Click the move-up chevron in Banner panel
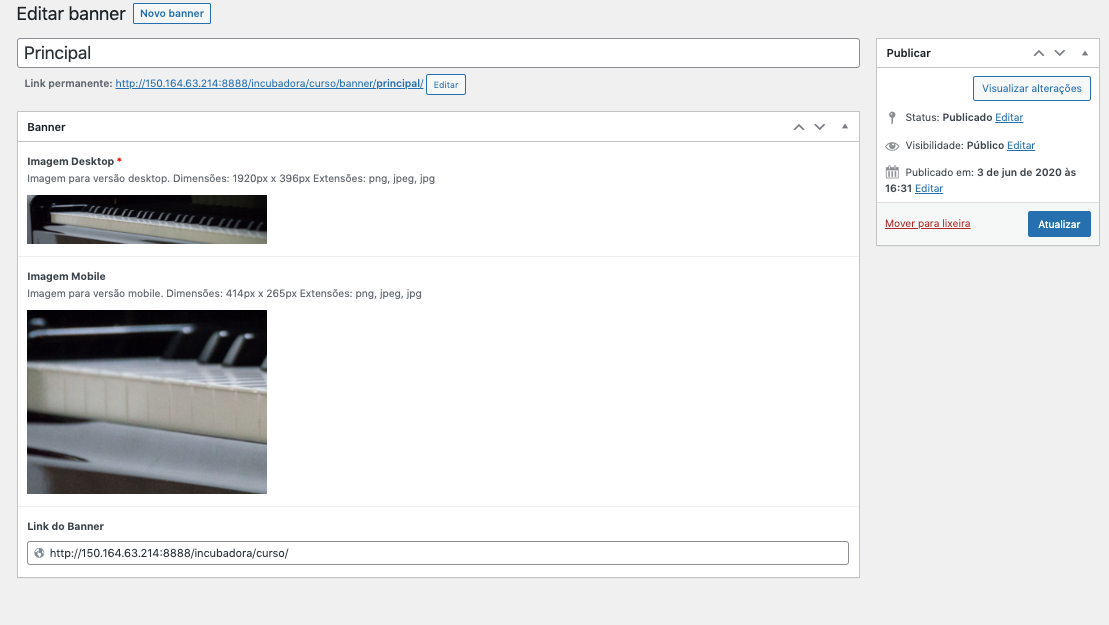The width and height of the screenshot is (1109, 625). click(798, 127)
